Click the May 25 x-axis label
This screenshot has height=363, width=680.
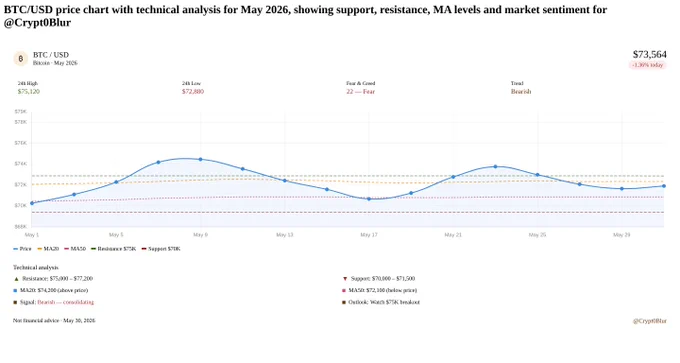(537, 235)
